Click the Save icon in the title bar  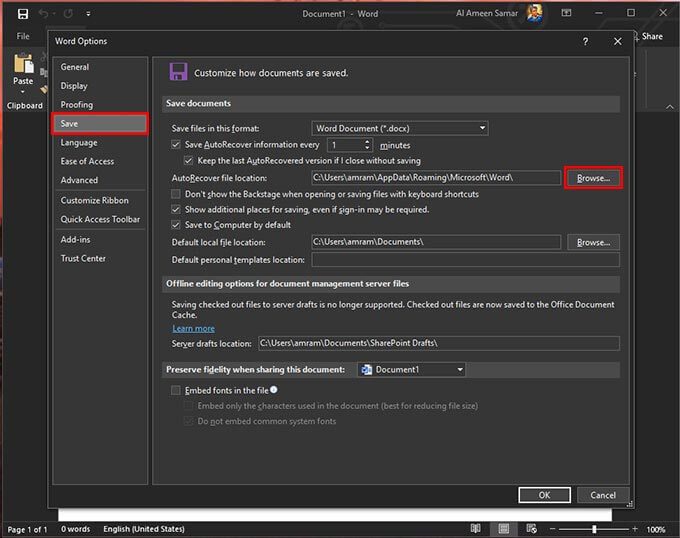23,14
